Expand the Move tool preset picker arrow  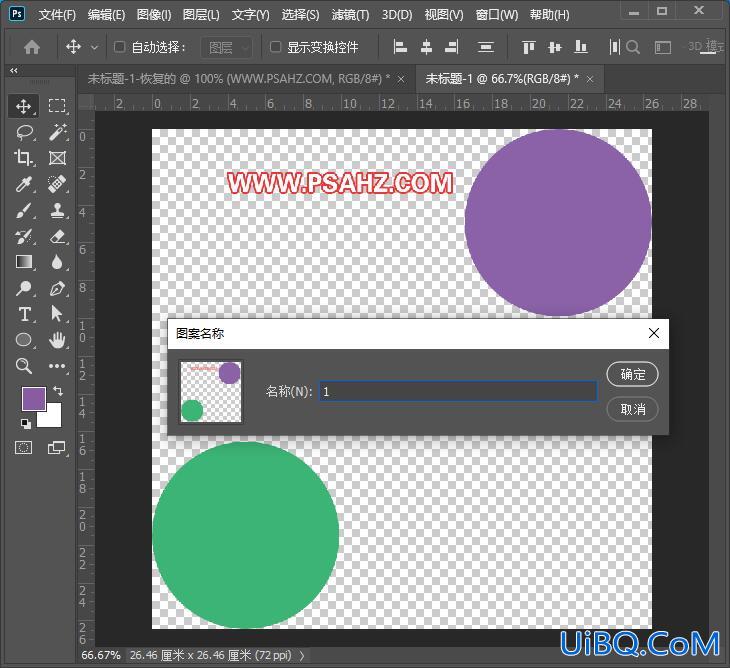95,47
